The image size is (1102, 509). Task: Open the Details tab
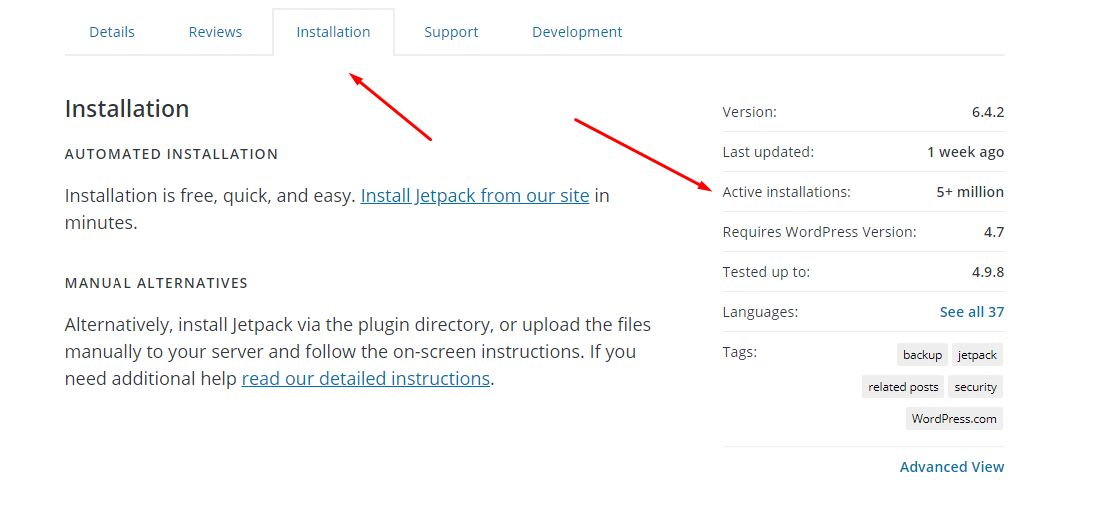[x=112, y=32]
